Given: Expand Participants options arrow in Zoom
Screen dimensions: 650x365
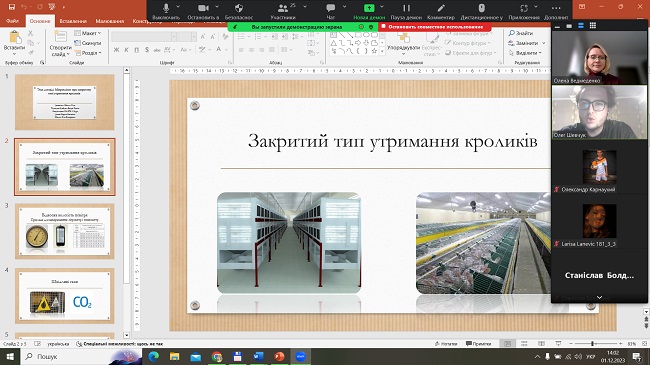Looking at the screenshot, I should tap(305, 7).
